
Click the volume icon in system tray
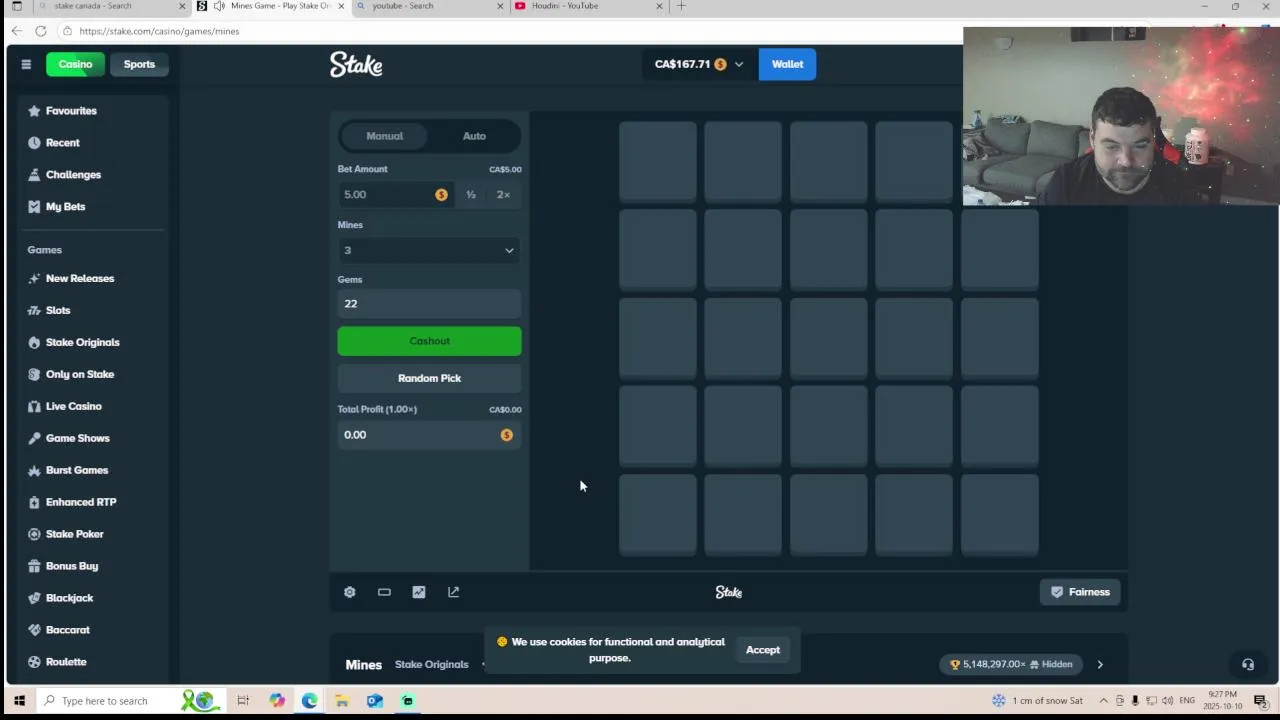(x=1167, y=701)
